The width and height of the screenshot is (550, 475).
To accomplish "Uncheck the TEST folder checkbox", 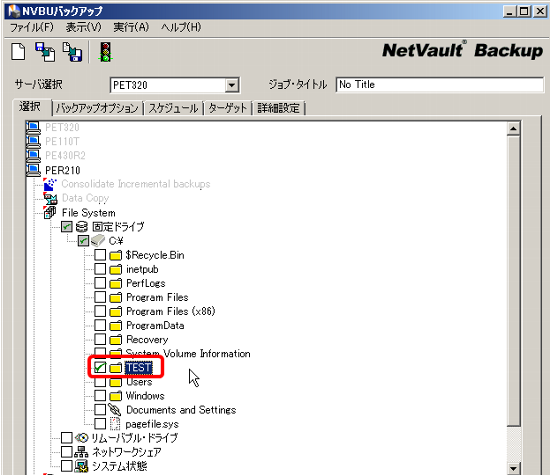I will 100,367.
